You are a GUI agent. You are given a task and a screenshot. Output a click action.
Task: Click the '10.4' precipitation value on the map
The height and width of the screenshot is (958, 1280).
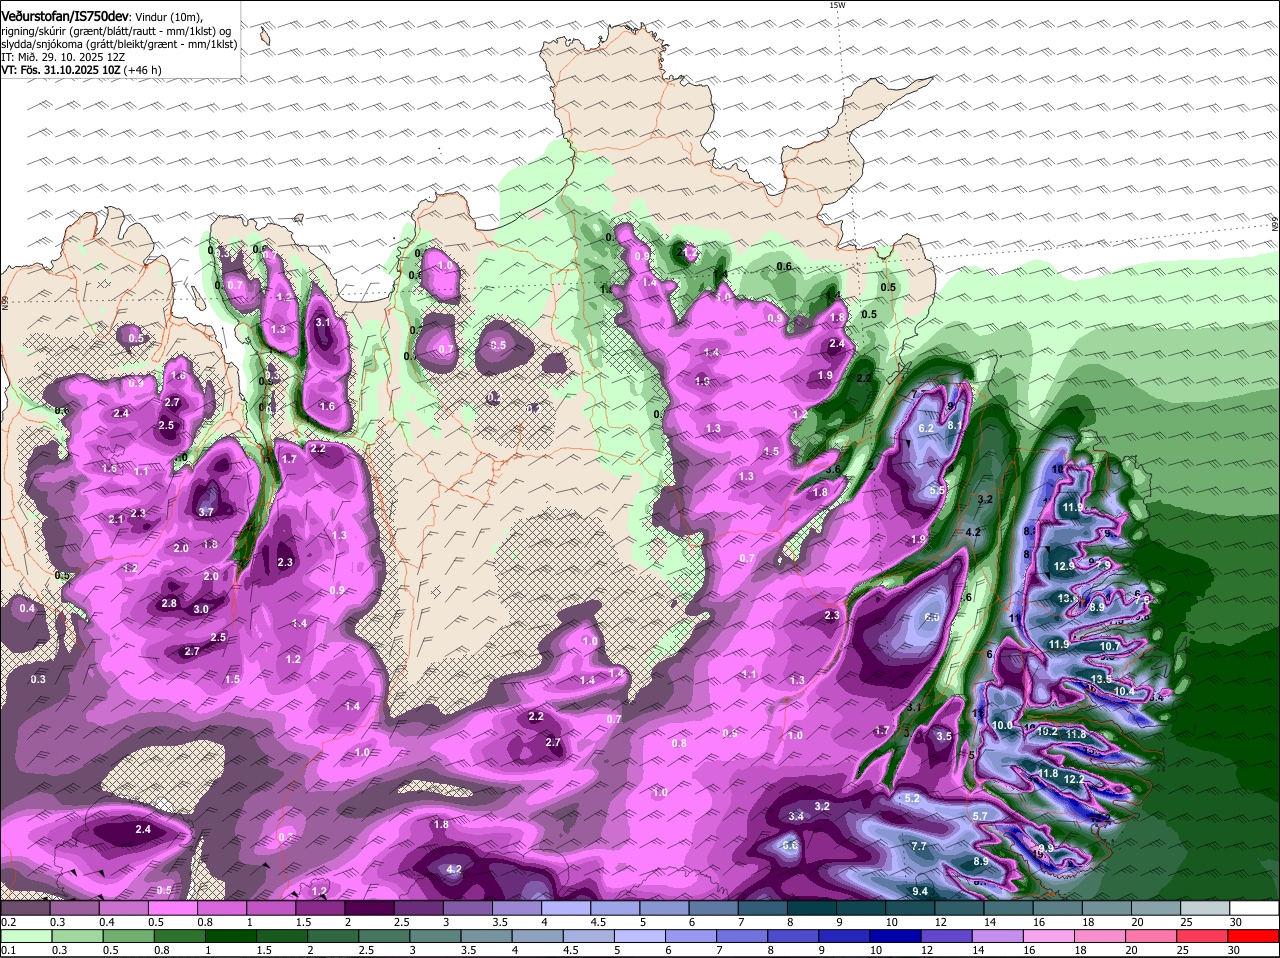pyautogui.click(x=1124, y=691)
